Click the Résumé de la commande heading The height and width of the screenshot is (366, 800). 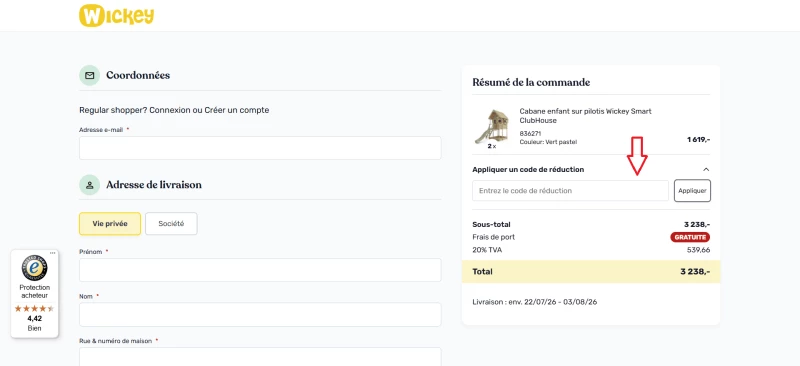tap(531, 82)
